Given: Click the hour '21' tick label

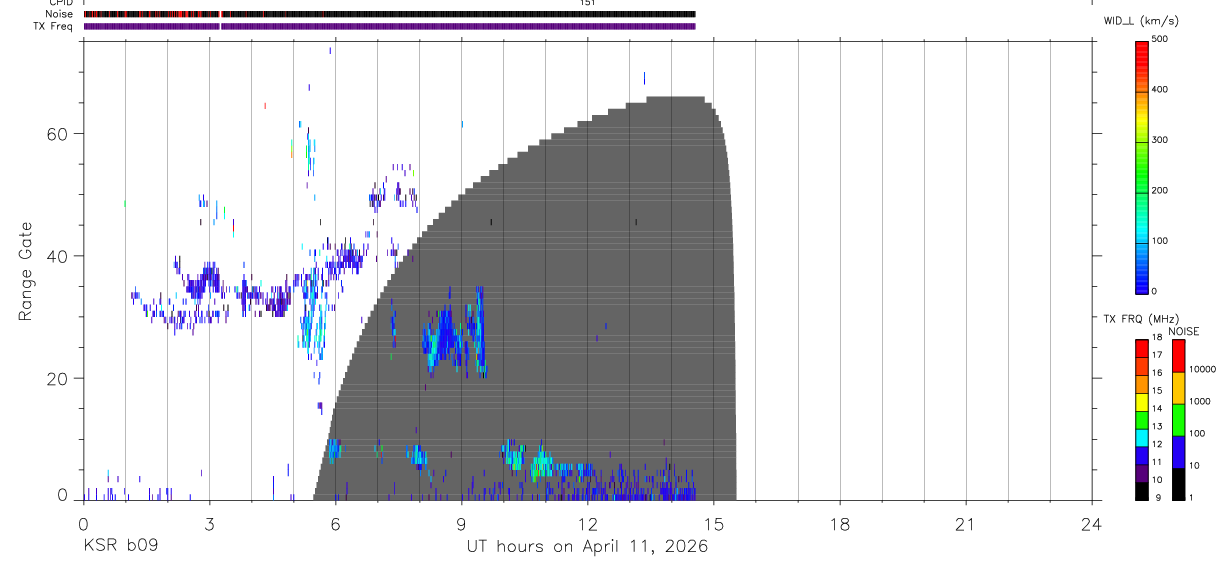Looking at the screenshot, I should click(965, 524).
